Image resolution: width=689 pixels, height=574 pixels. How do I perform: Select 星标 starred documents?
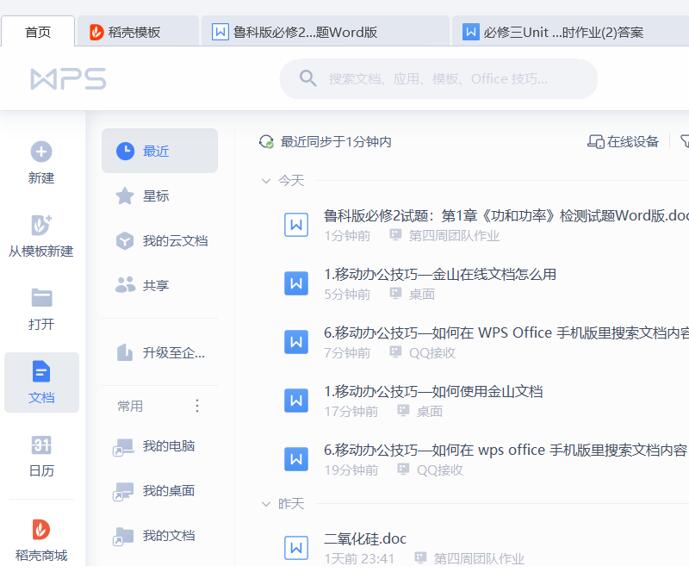tap(156, 196)
